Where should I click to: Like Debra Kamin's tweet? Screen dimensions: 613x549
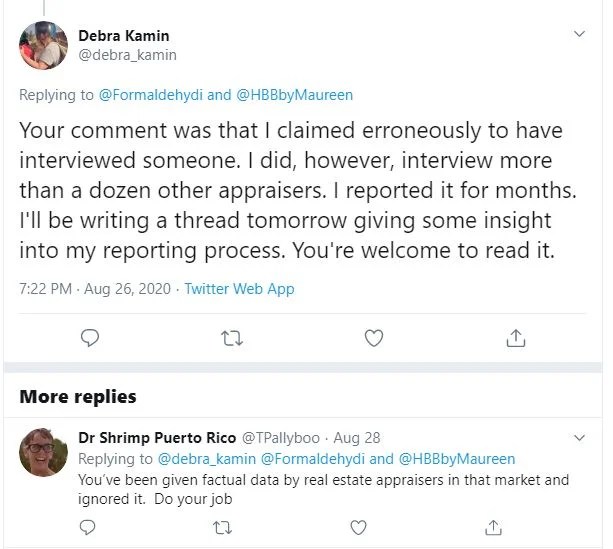[374, 338]
